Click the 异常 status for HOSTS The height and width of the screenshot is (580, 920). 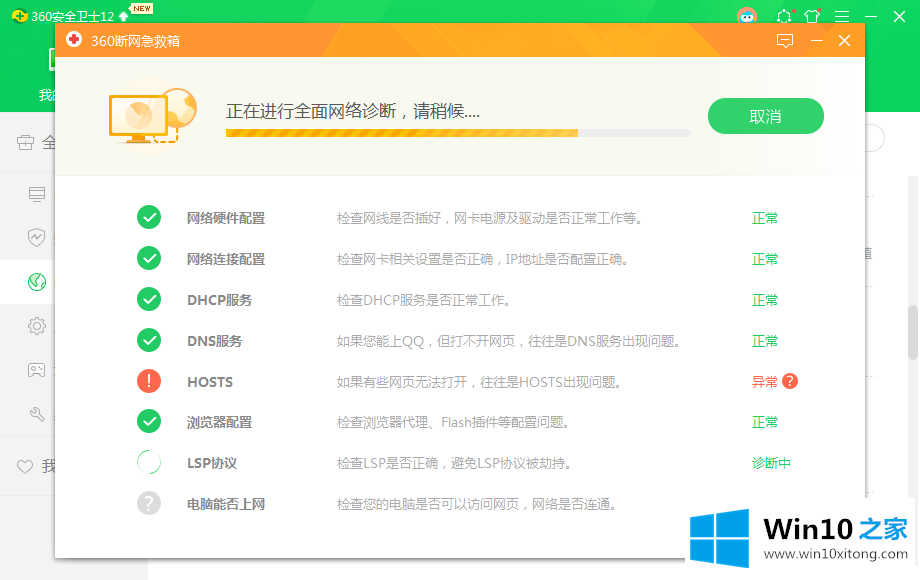[x=765, y=382]
